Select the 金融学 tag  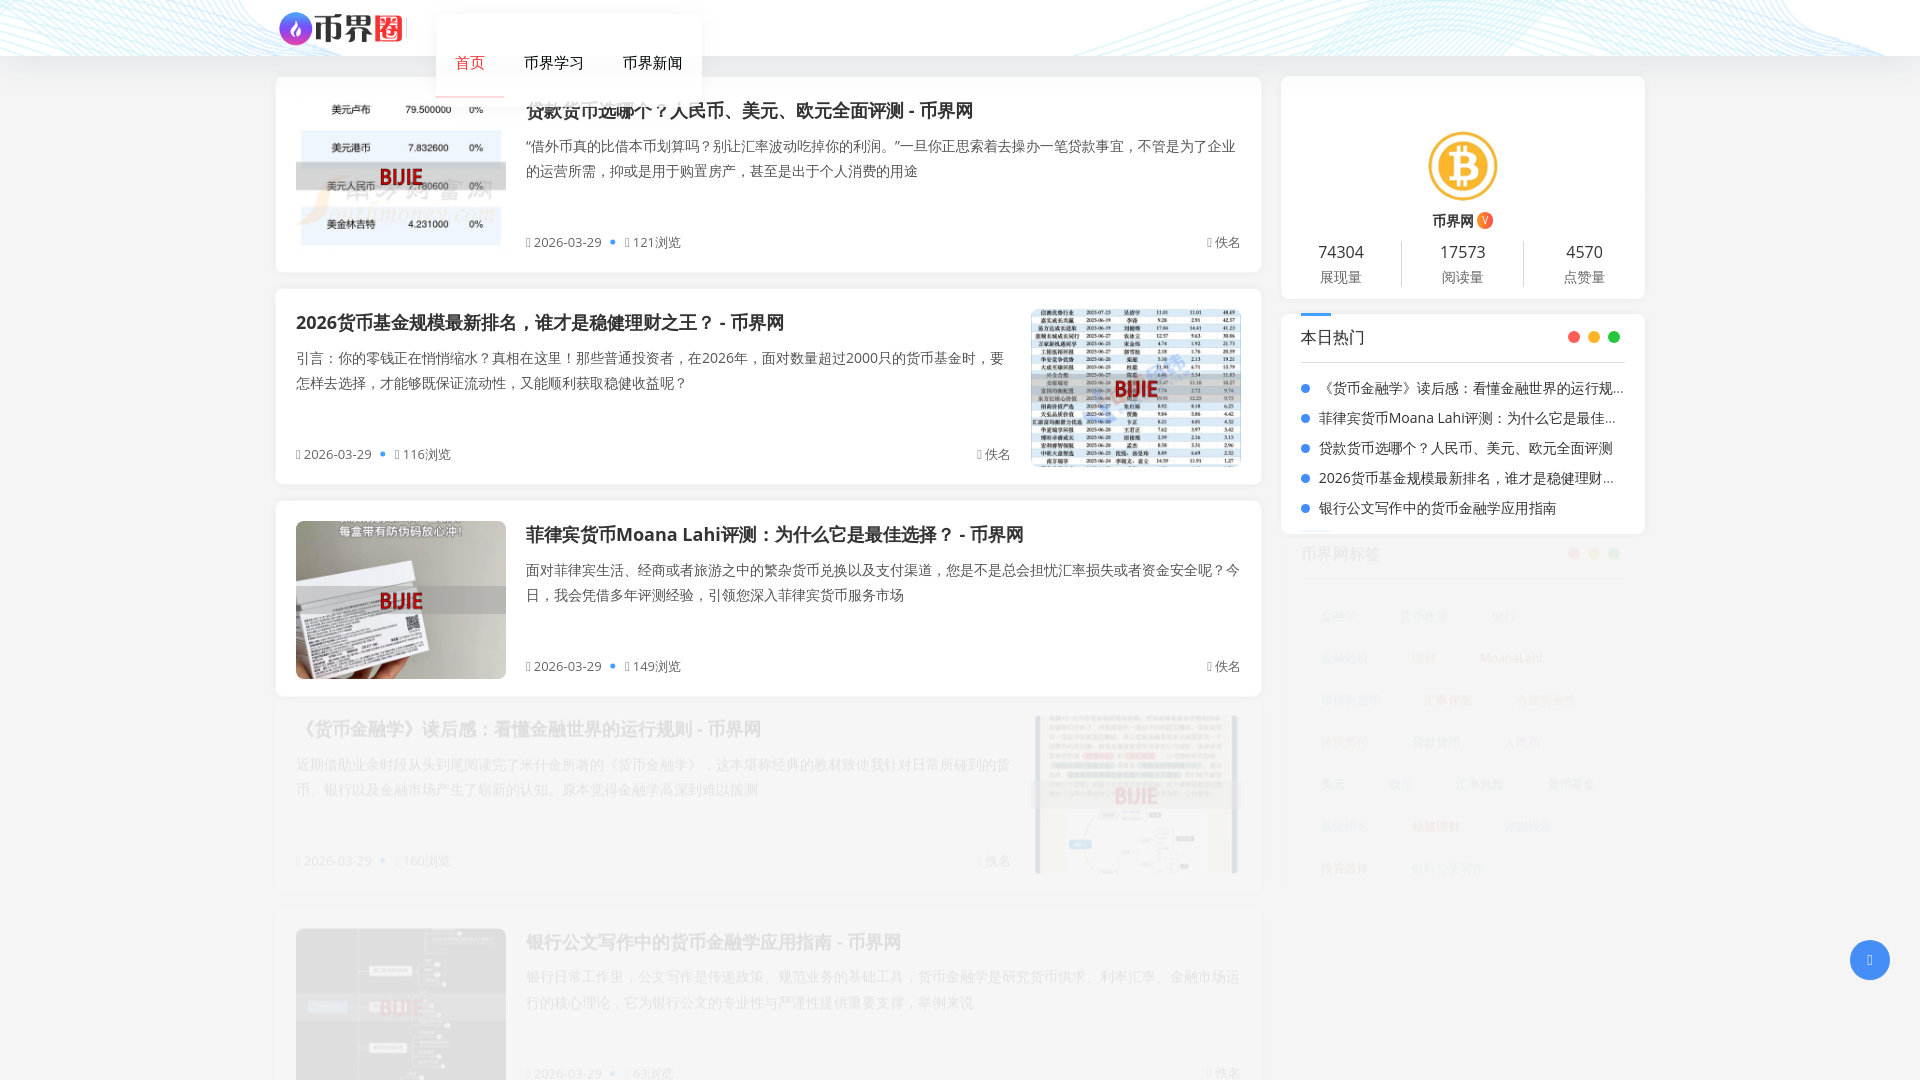[1338, 616]
